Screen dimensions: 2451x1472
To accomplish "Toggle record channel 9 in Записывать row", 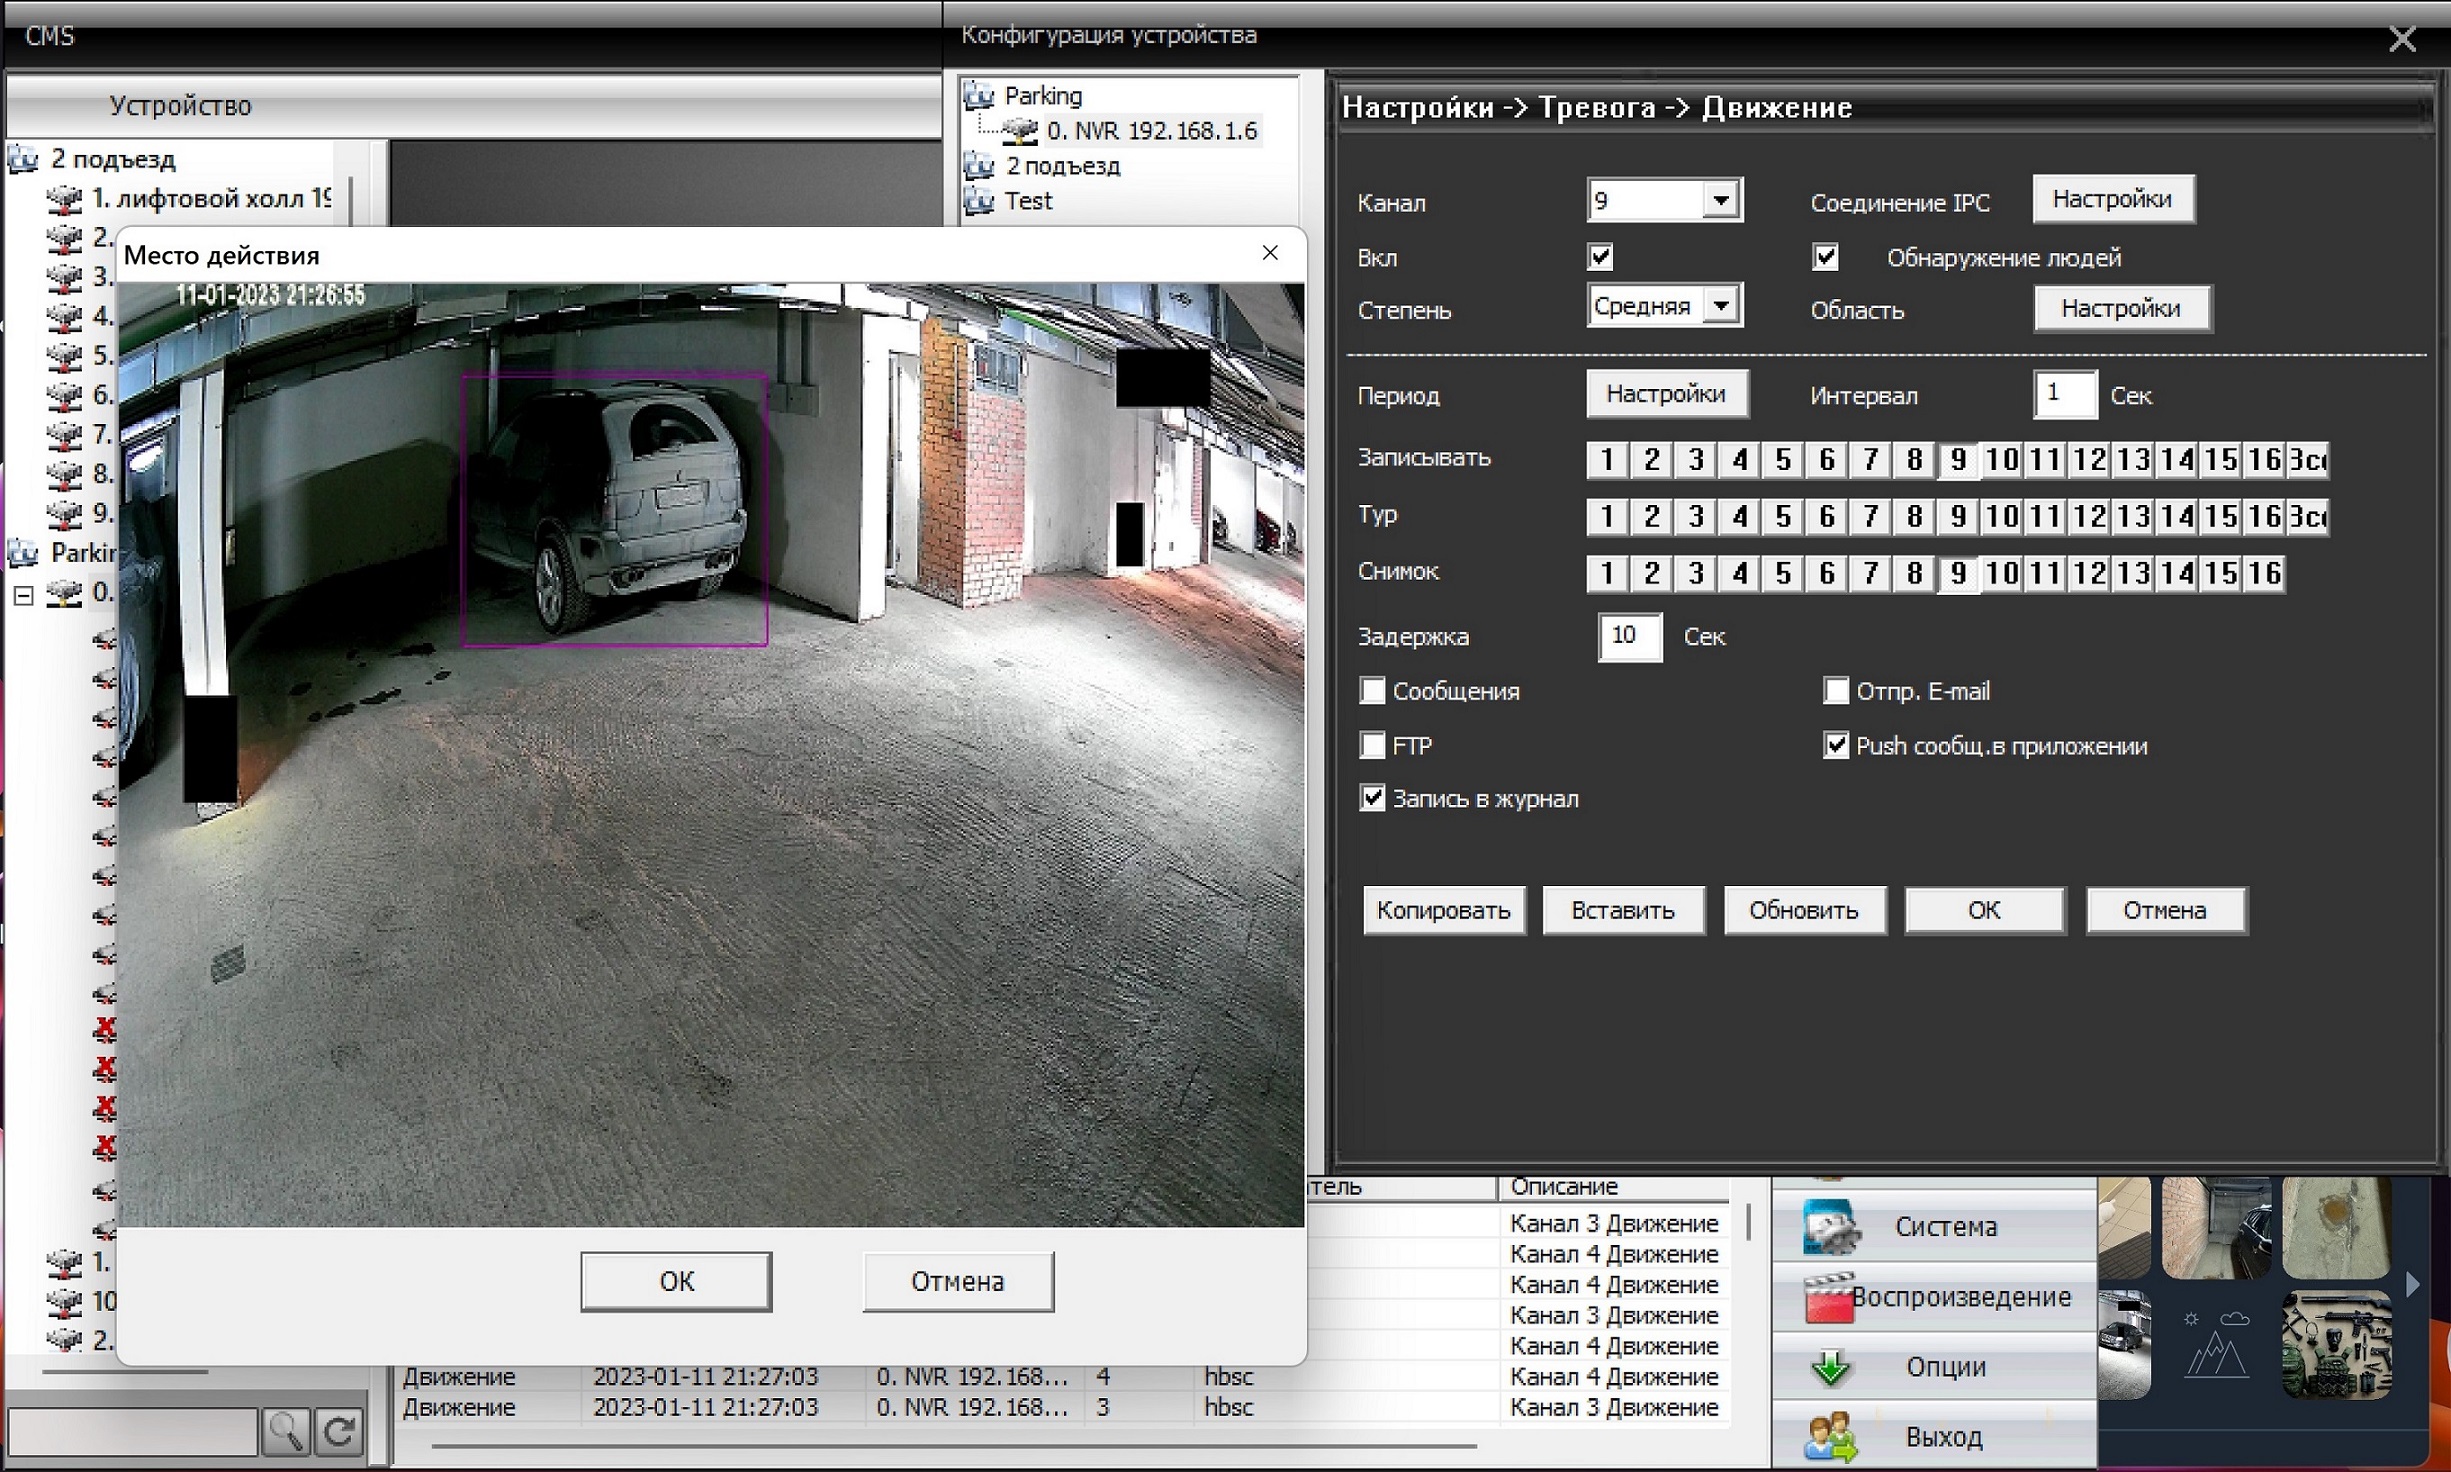I will tap(1957, 460).
